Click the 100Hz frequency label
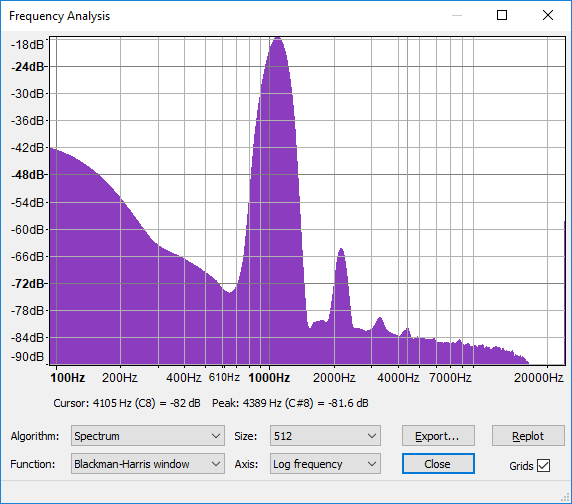Viewport: 572px width, 504px height. pos(67,377)
